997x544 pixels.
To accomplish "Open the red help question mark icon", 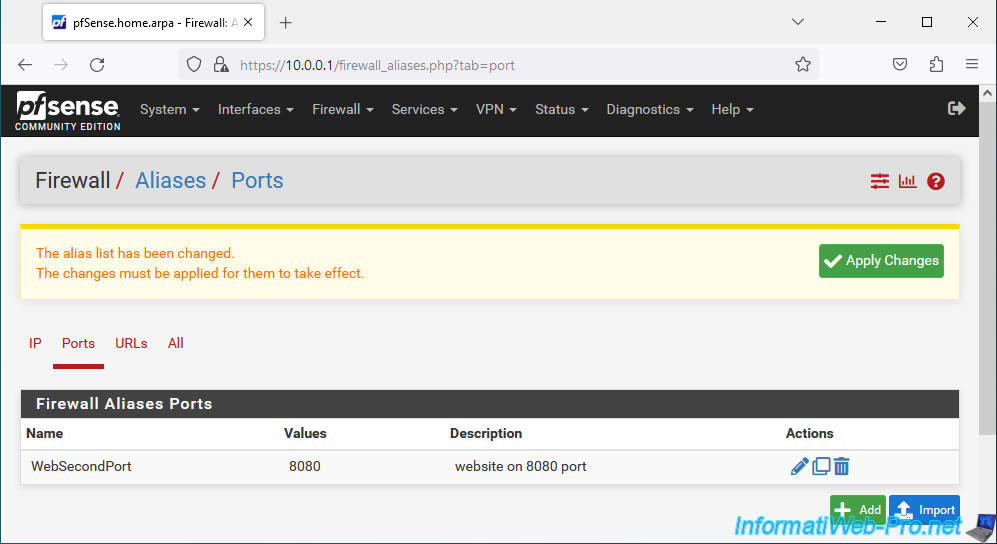I will click(935, 182).
